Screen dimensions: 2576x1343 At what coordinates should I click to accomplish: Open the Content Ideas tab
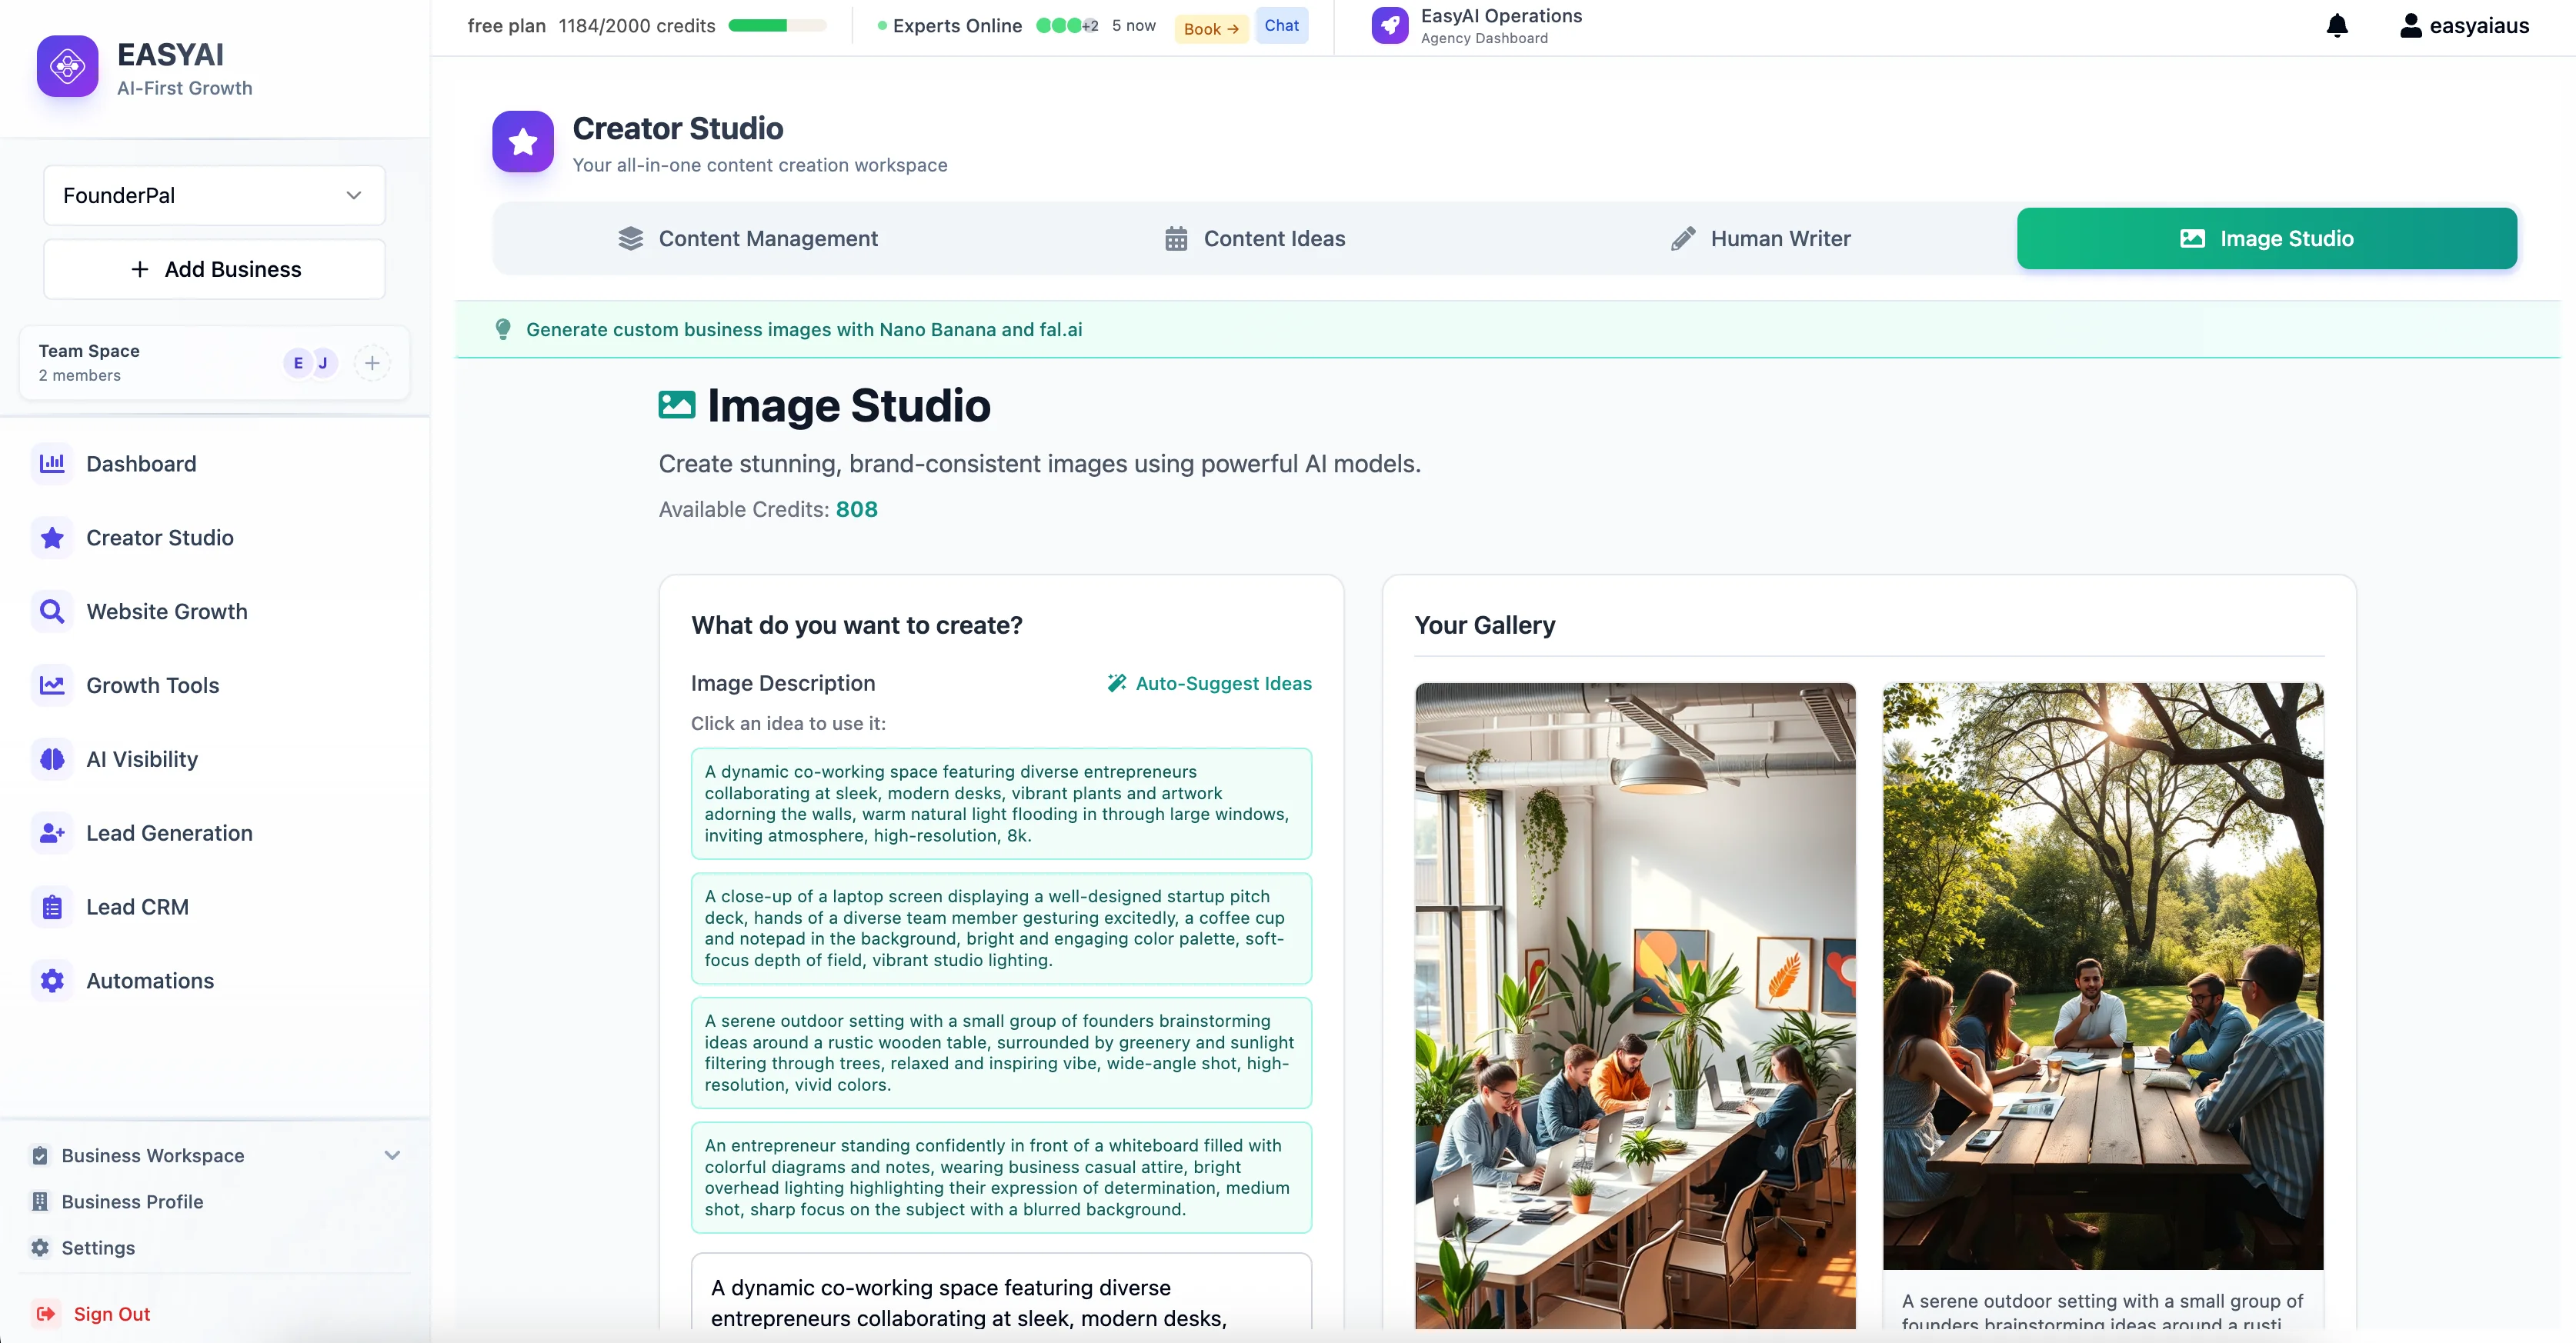[x=1274, y=238]
